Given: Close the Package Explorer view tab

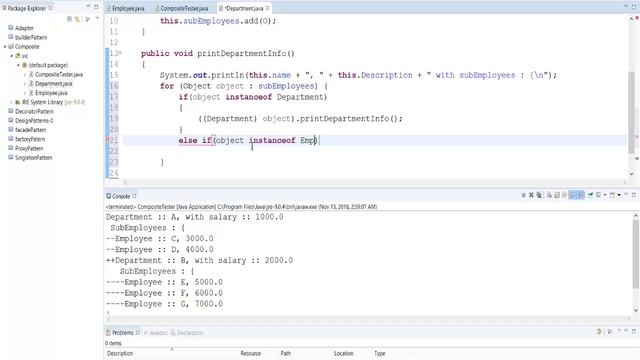Looking at the screenshot, I should tap(51, 8).
